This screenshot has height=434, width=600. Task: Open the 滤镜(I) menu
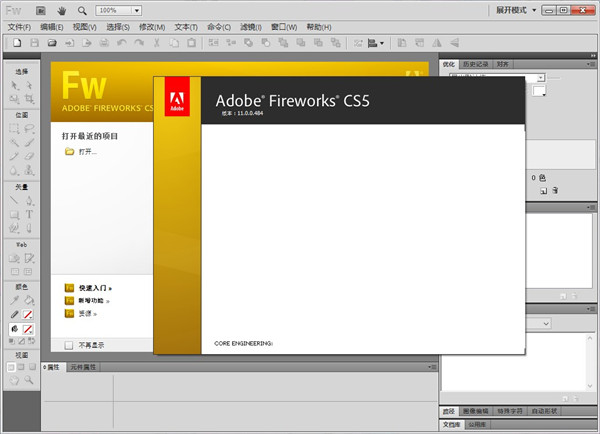point(251,27)
